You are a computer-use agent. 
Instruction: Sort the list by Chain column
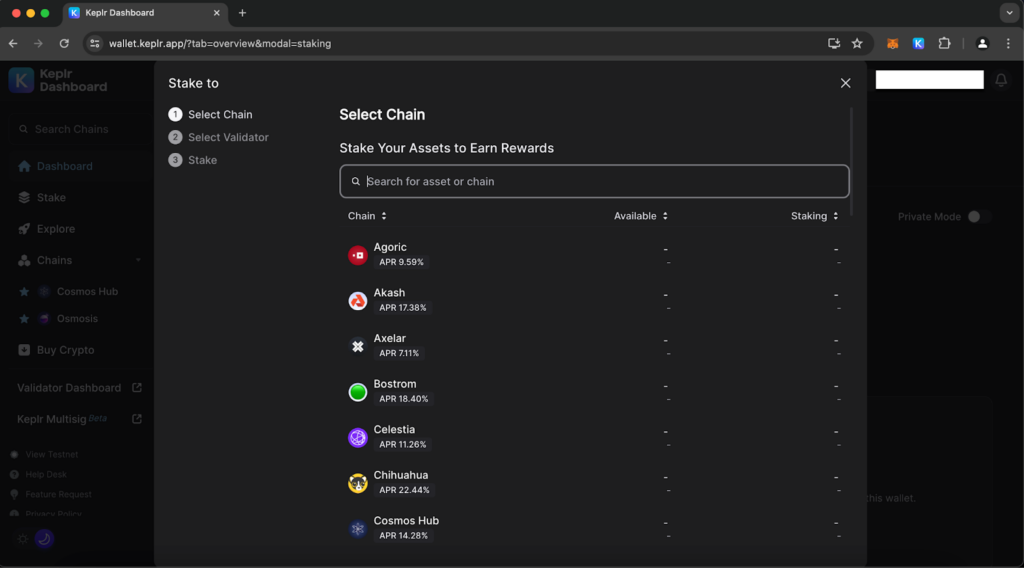coord(367,216)
